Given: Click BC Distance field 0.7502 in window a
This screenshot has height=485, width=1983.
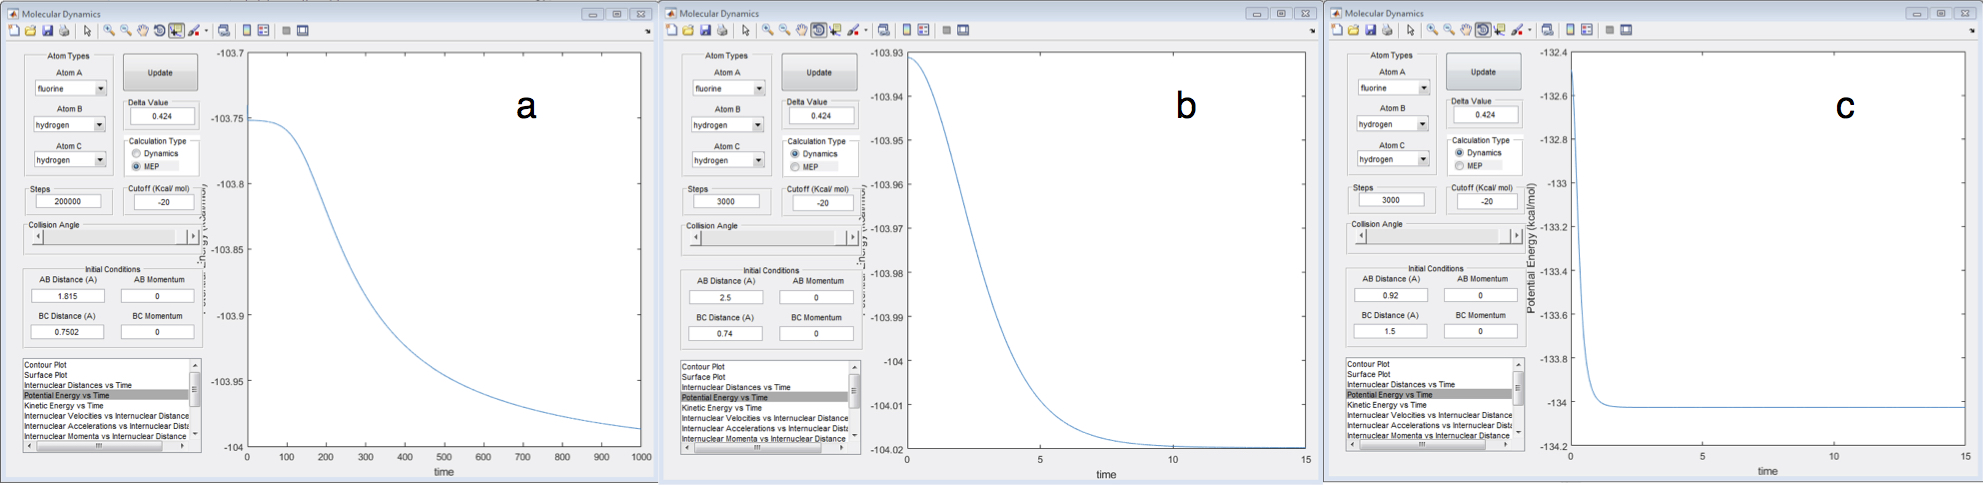Looking at the screenshot, I should tap(67, 332).
